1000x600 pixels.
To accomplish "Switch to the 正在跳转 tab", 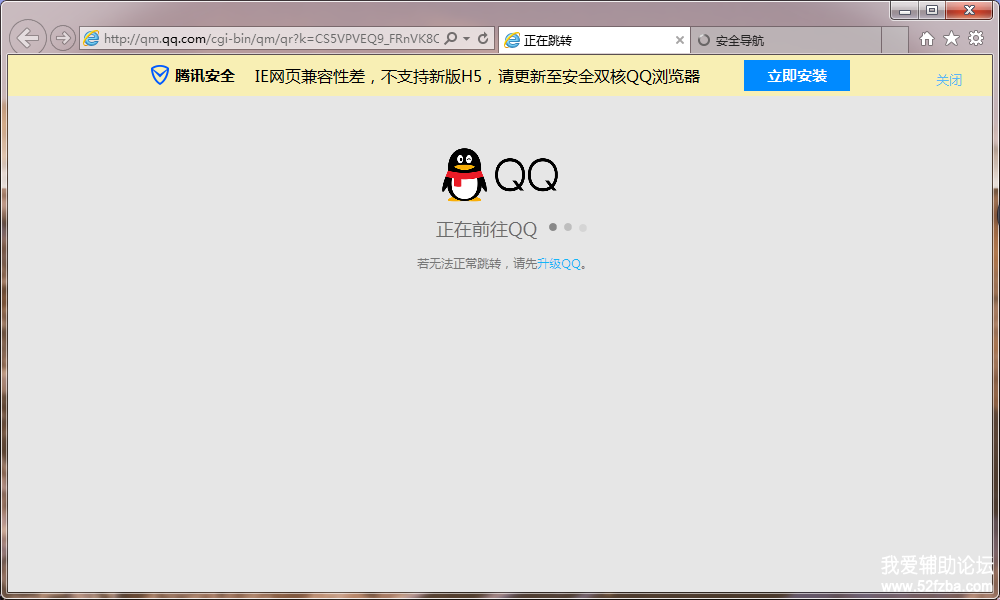I will [594, 40].
